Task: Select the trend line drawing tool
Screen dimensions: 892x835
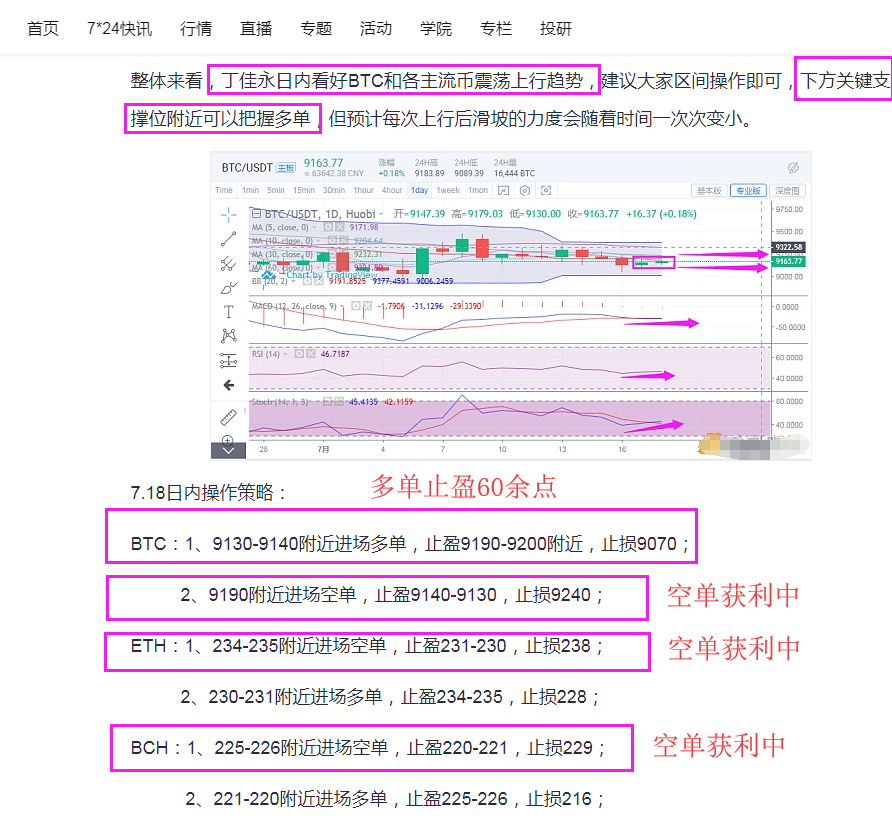Action: tap(229, 238)
